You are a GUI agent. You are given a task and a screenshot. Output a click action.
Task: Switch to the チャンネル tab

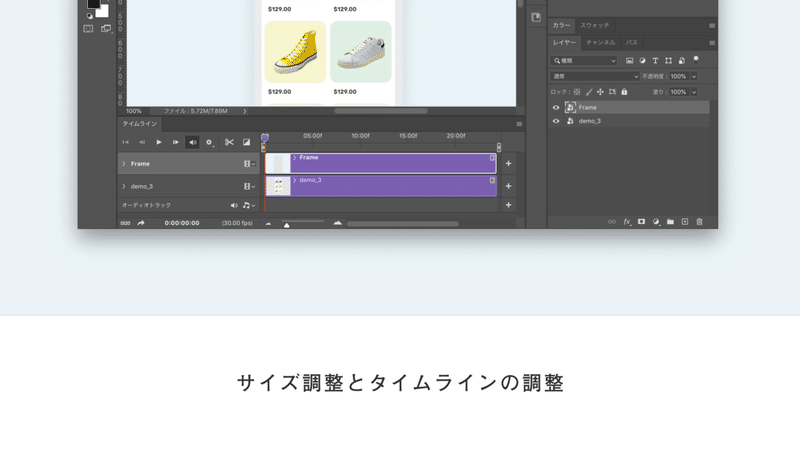click(x=601, y=43)
